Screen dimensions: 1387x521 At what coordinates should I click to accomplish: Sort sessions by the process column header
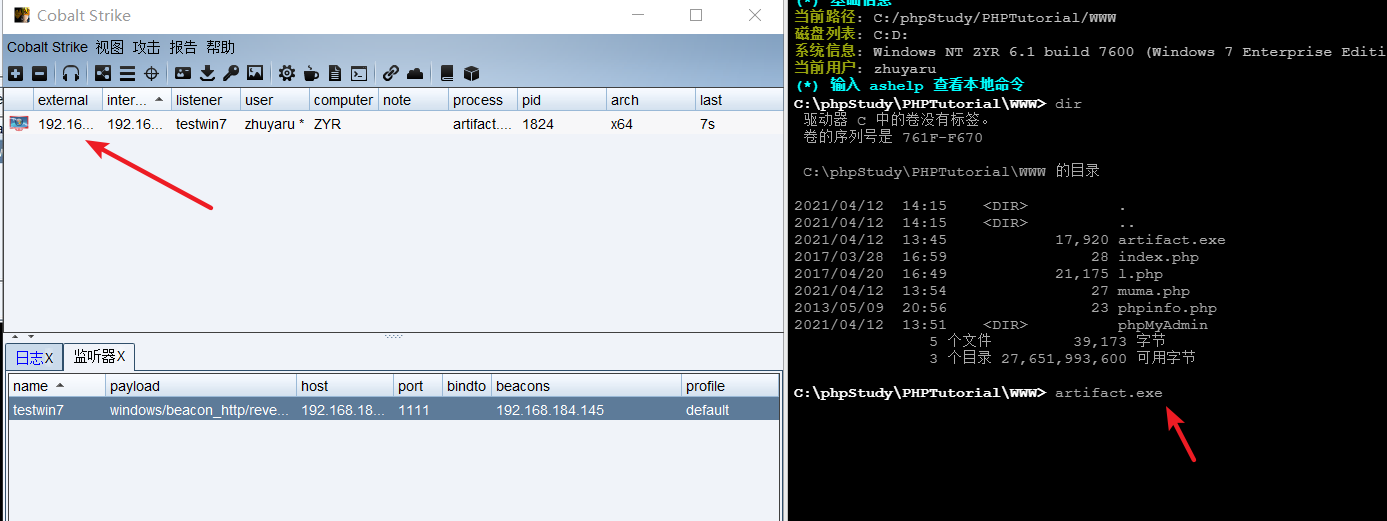point(483,100)
